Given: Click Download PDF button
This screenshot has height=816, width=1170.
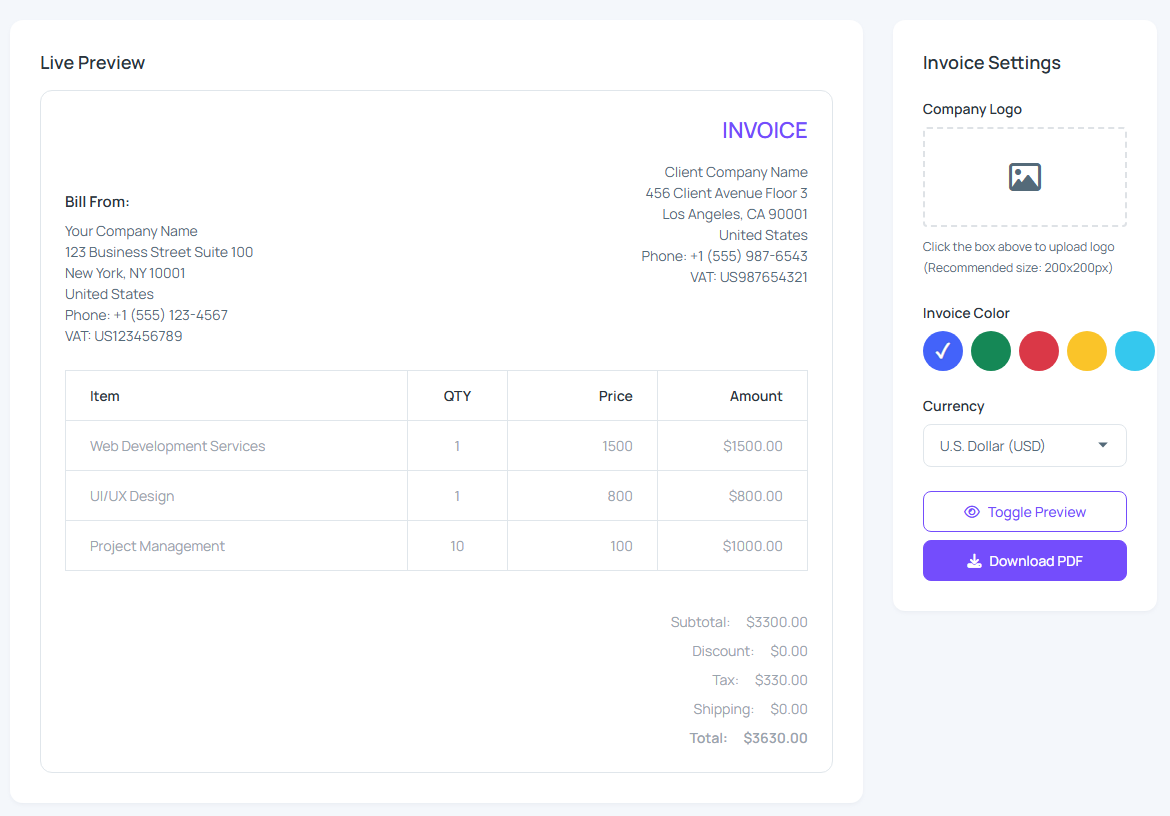Looking at the screenshot, I should coord(1024,560).
